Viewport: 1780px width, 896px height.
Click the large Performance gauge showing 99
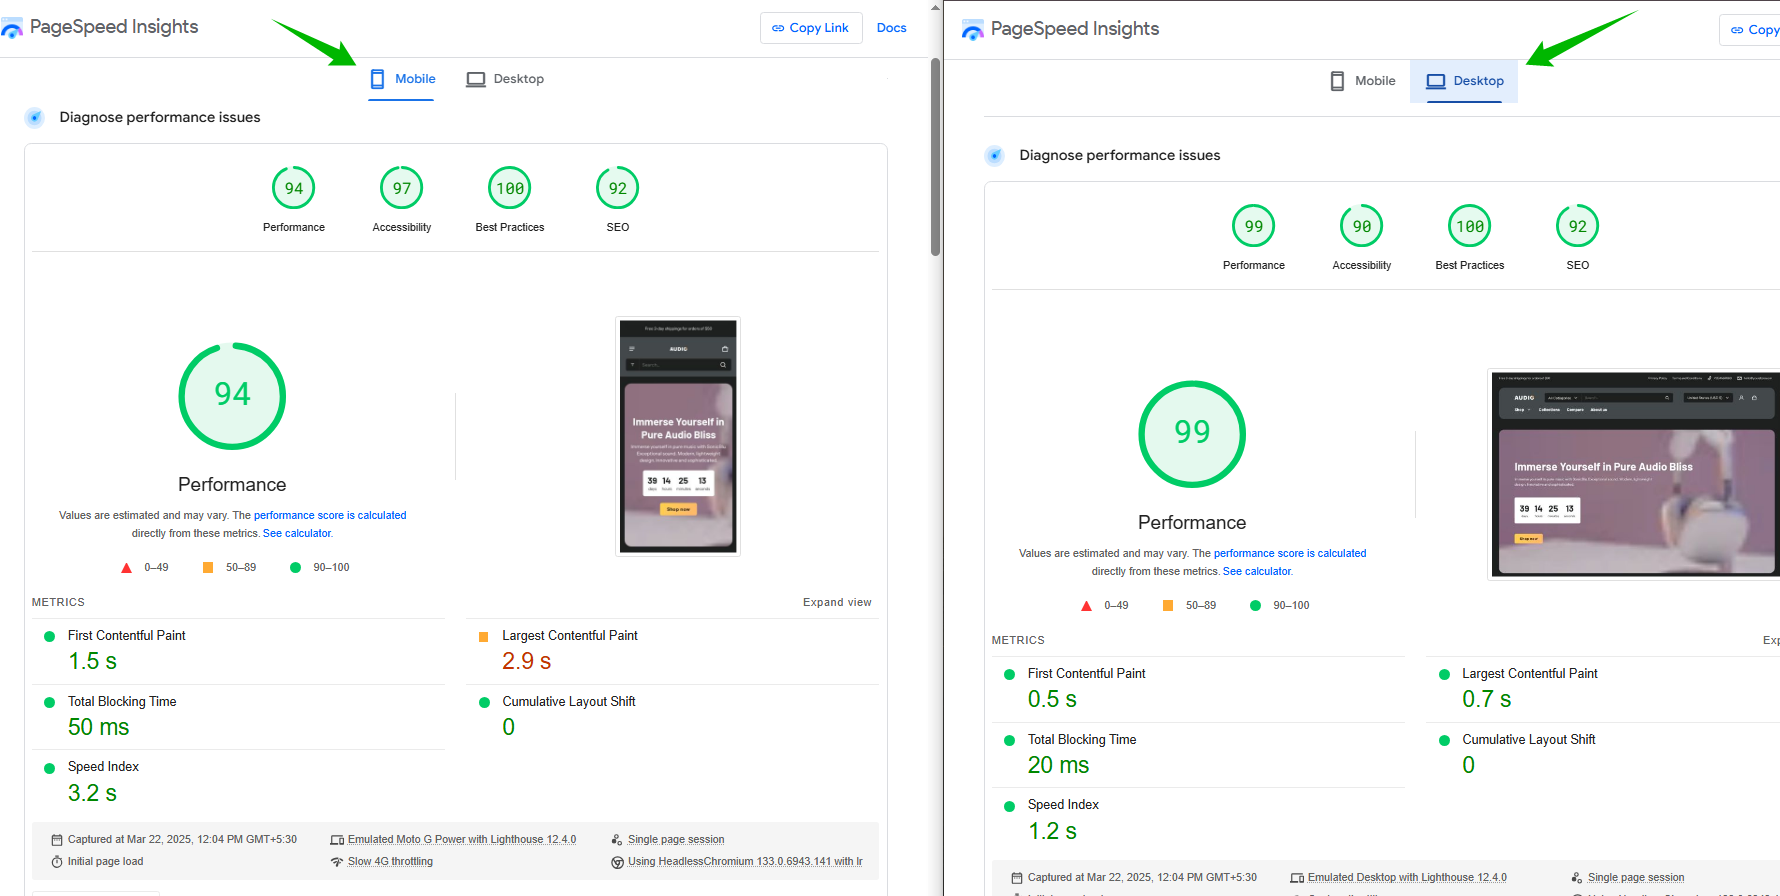pyautogui.click(x=1192, y=434)
